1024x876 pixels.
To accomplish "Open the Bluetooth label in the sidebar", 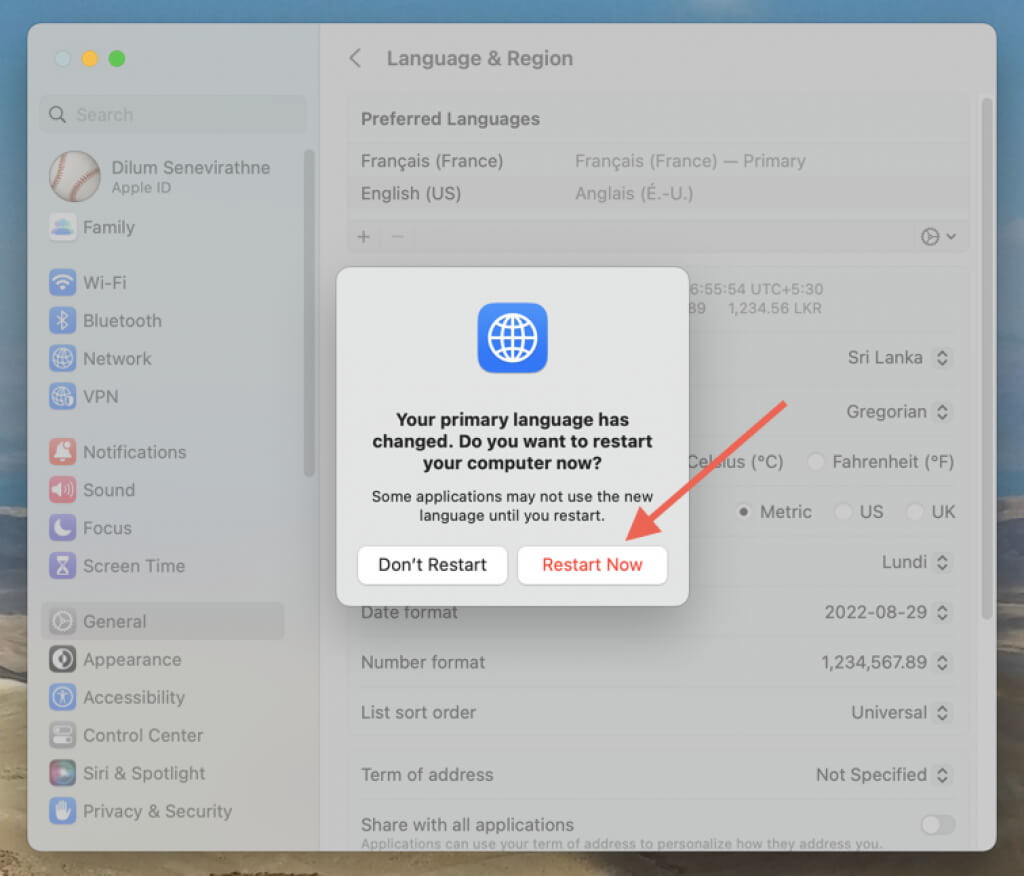I will [122, 321].
